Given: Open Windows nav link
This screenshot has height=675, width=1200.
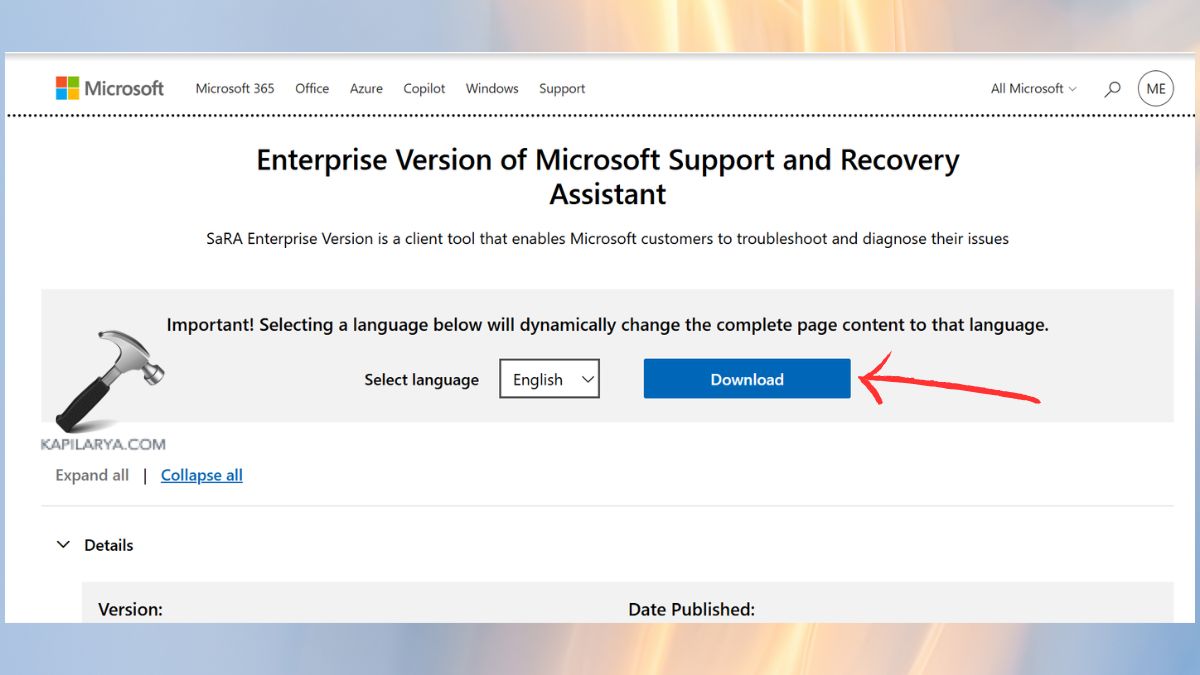Looking at the screenshot, I should pos(492,88).
